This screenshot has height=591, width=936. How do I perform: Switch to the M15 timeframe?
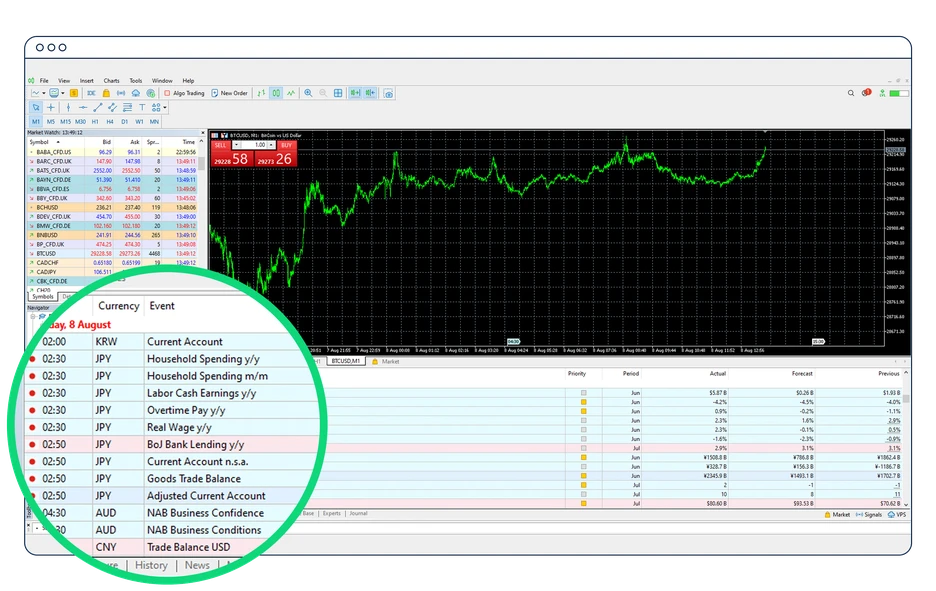pyautogui.click(x=66, y=122)
